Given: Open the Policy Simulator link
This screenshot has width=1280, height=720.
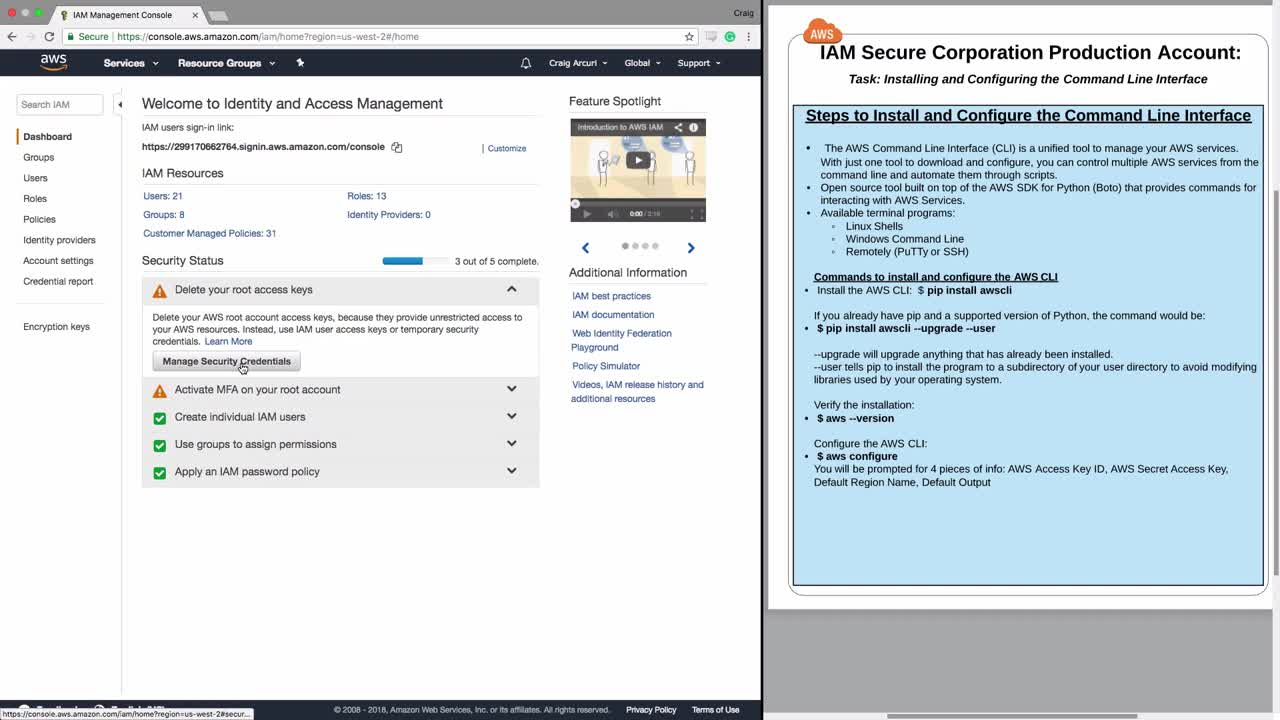Looking at the screenshot, I should (x=606, y=367).
